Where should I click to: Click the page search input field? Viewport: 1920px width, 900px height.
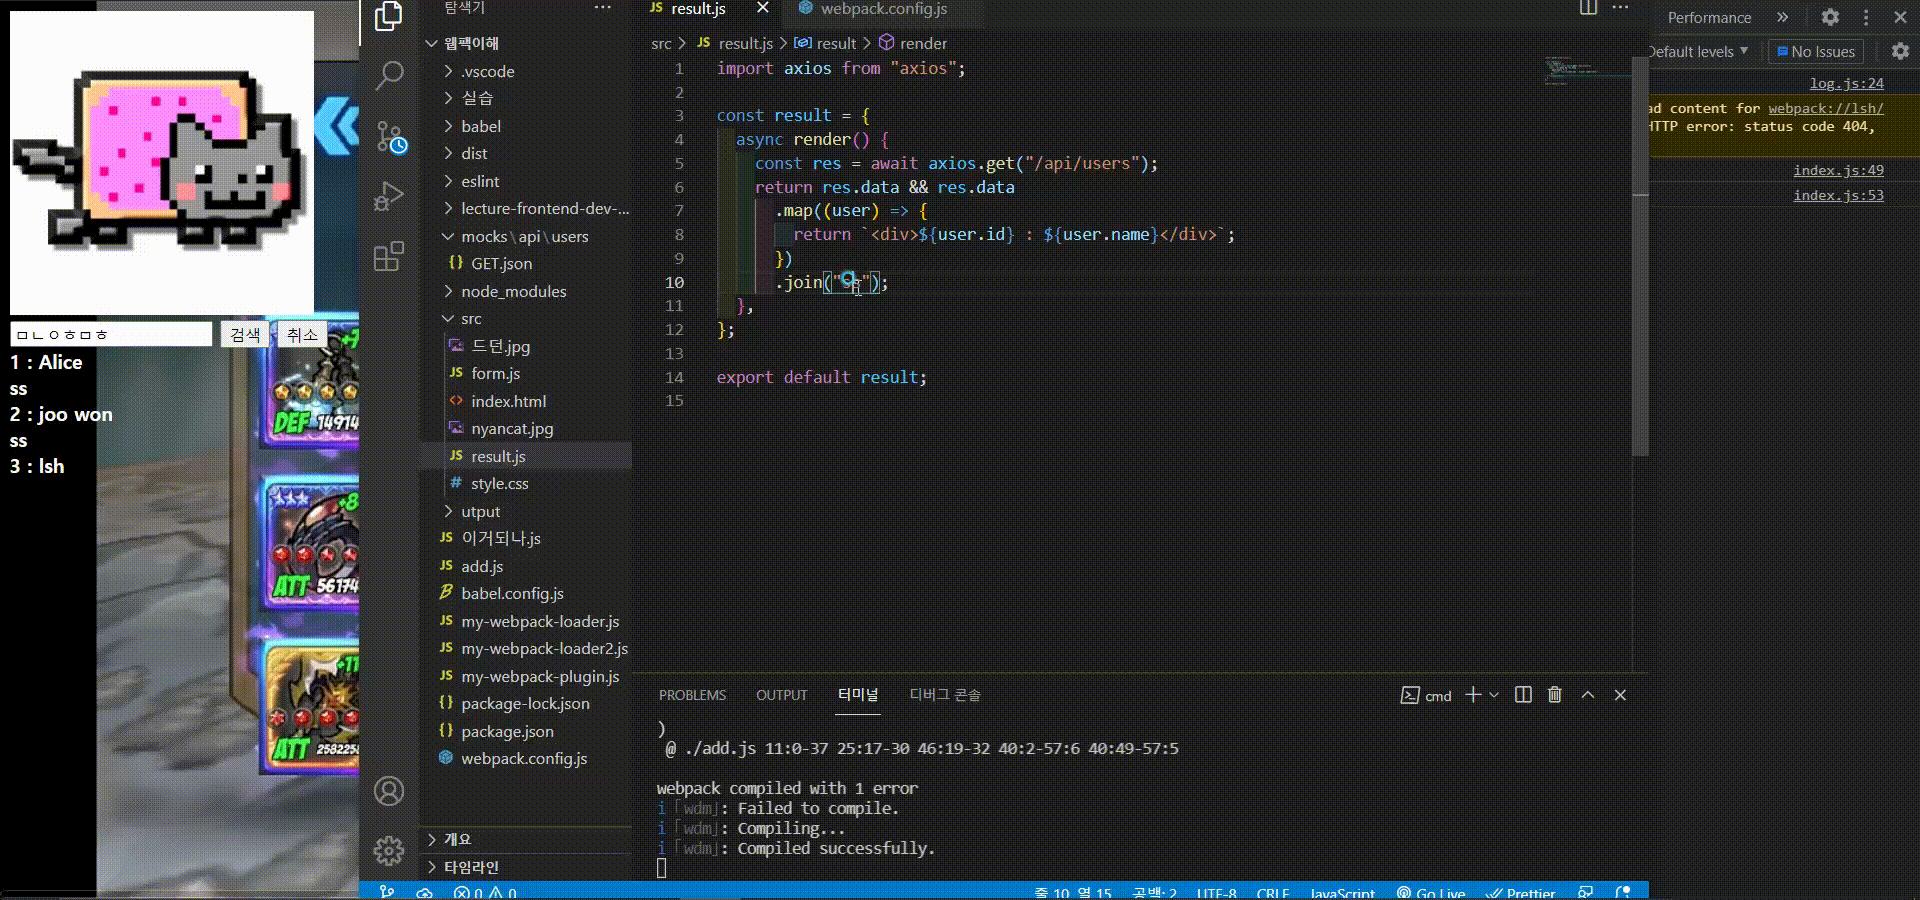point(111,334)
